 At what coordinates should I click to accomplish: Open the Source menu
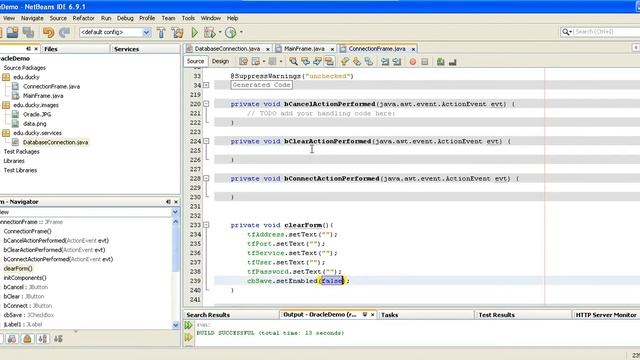[x=58, y=18]
